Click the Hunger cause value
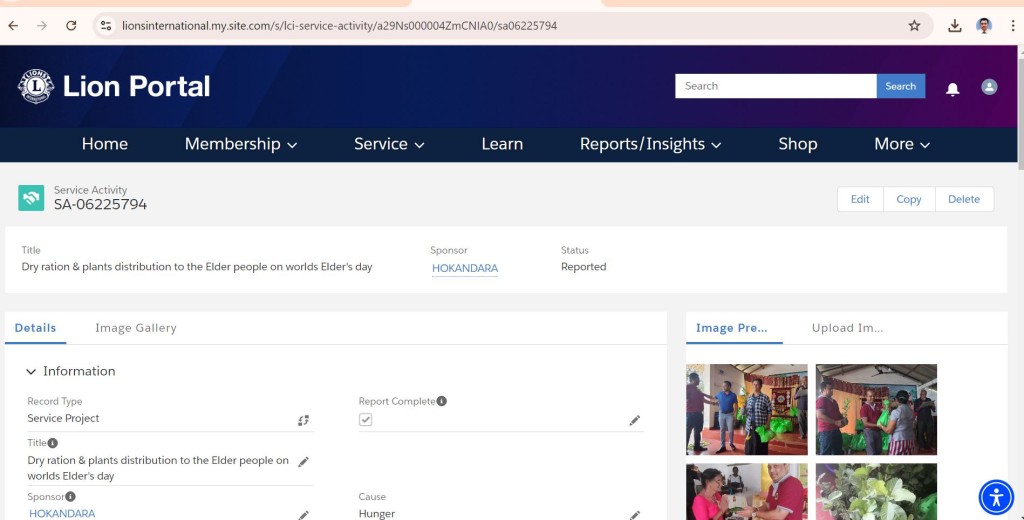 tap(377, 514)
